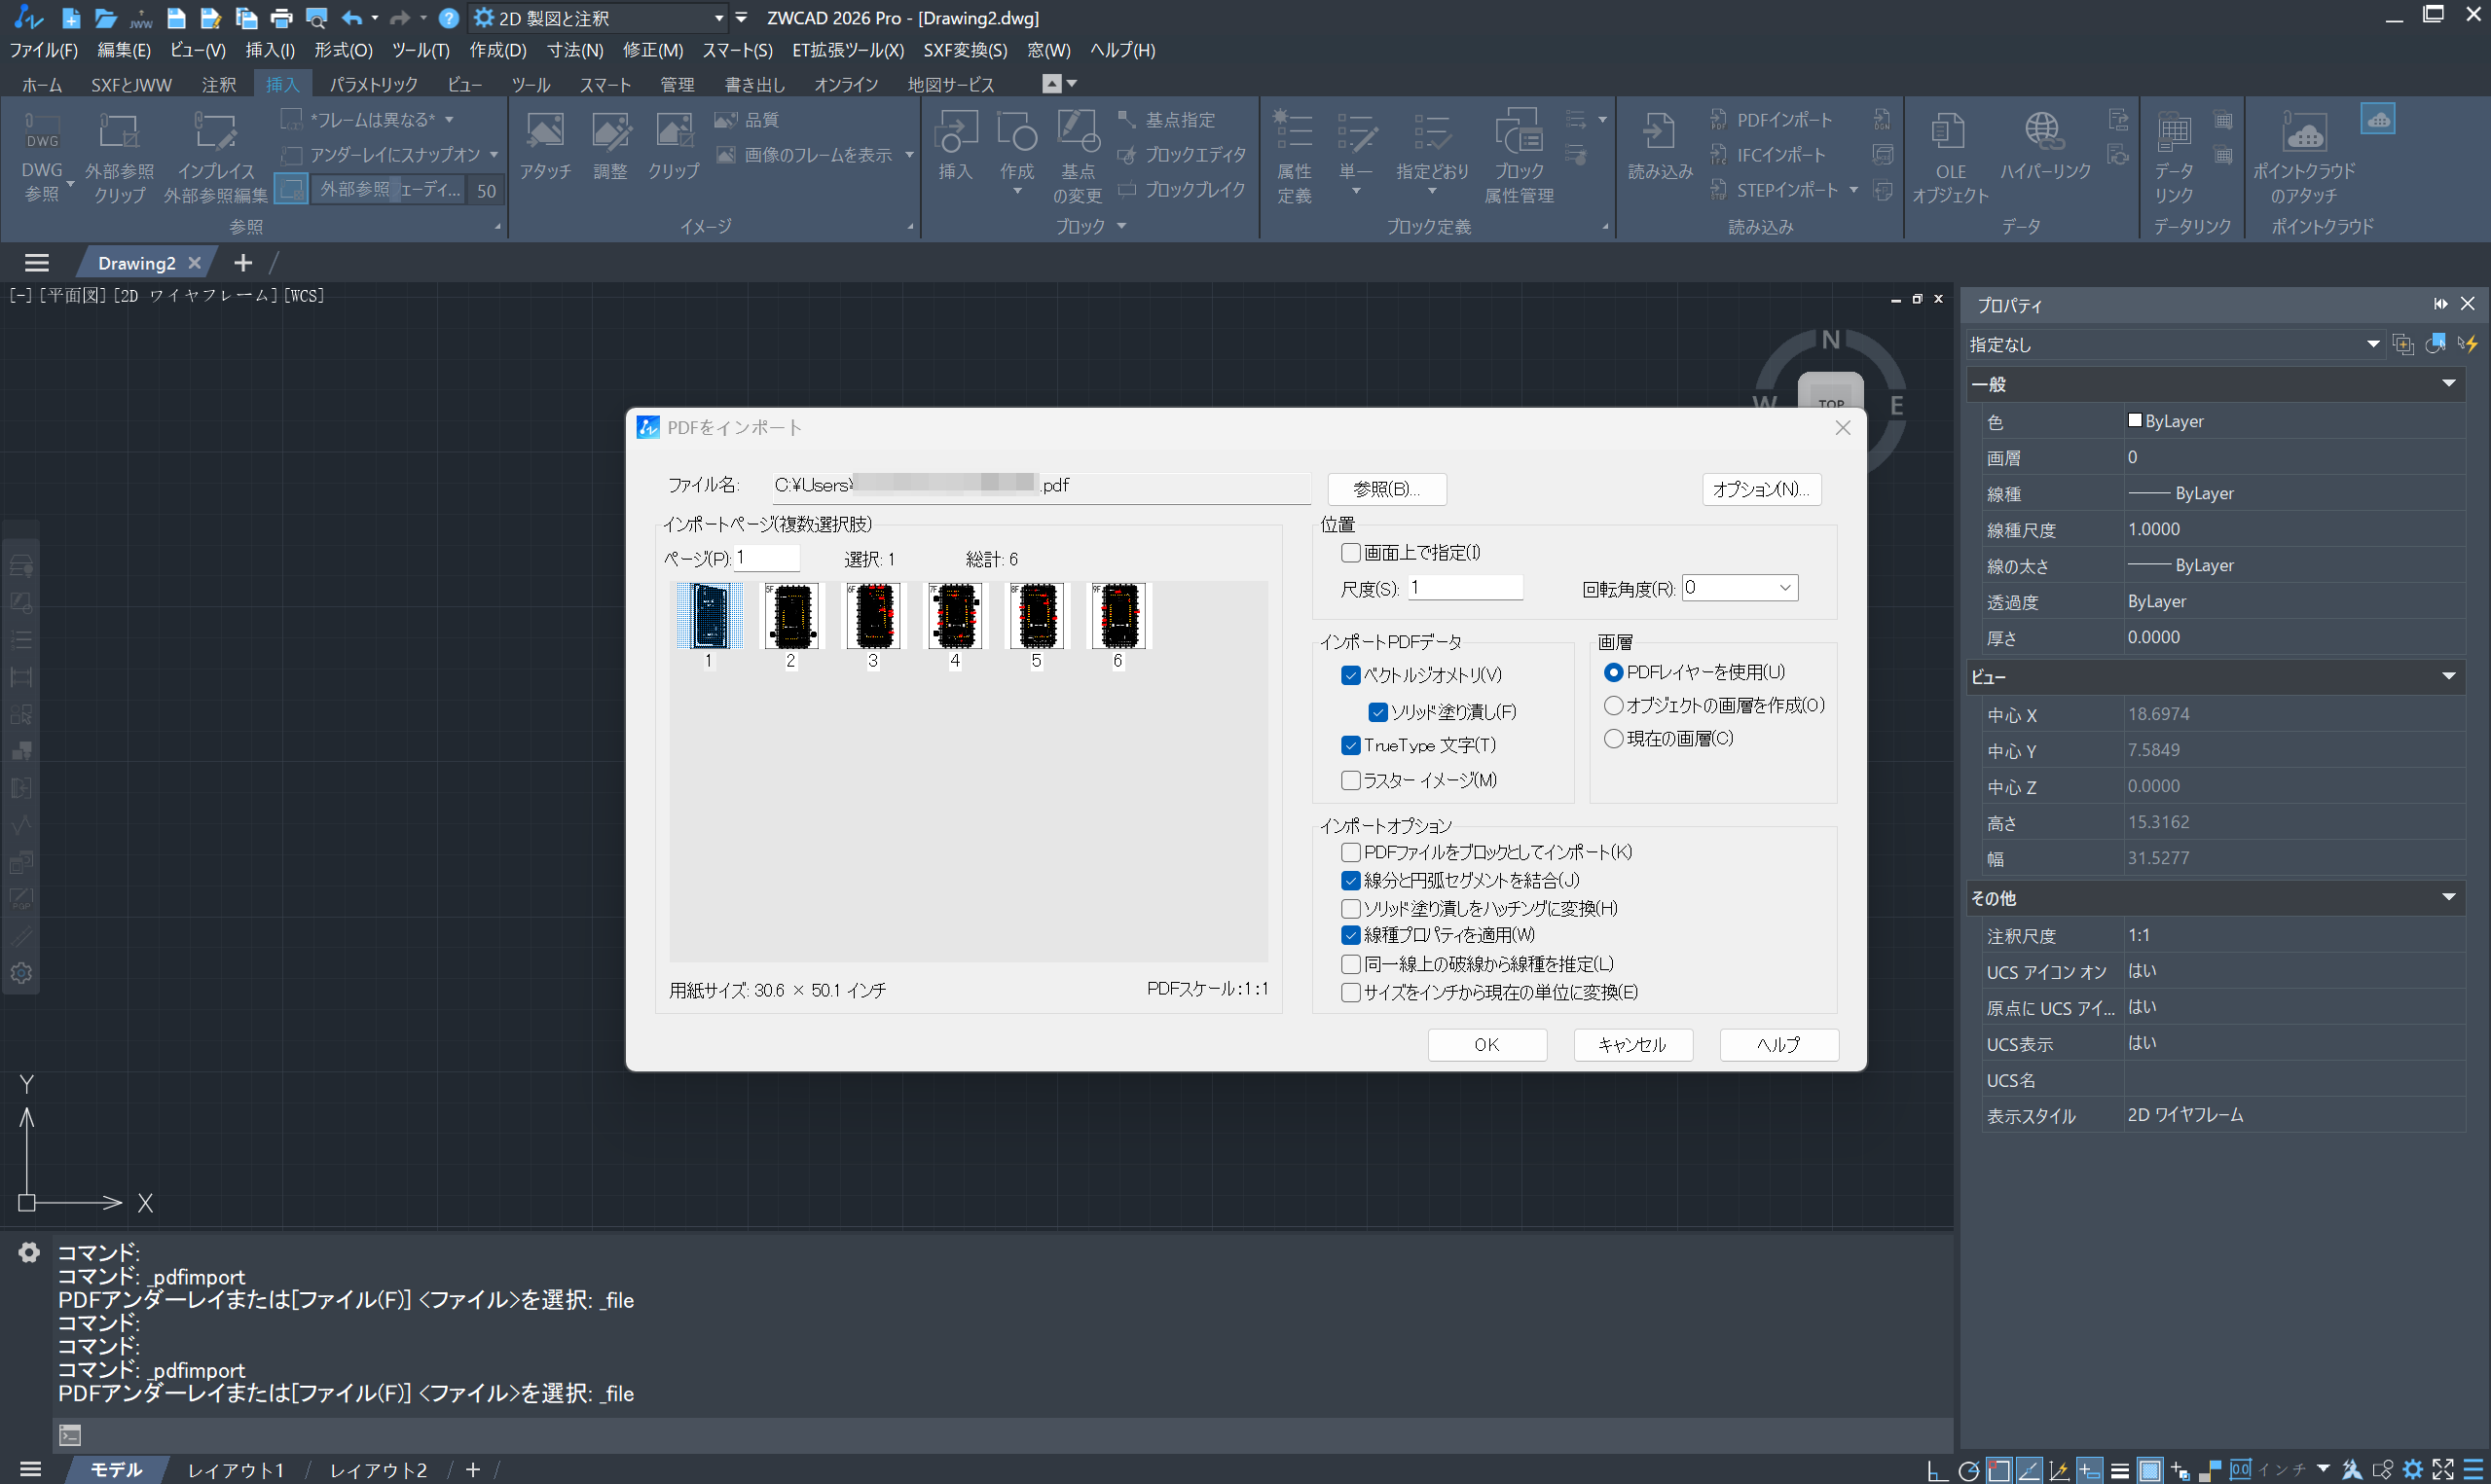The width and height of the screenshot is (2491, 1484).
Task: Enable the ラスターイメージ checkbox
Action: (x=1351, y=780)
